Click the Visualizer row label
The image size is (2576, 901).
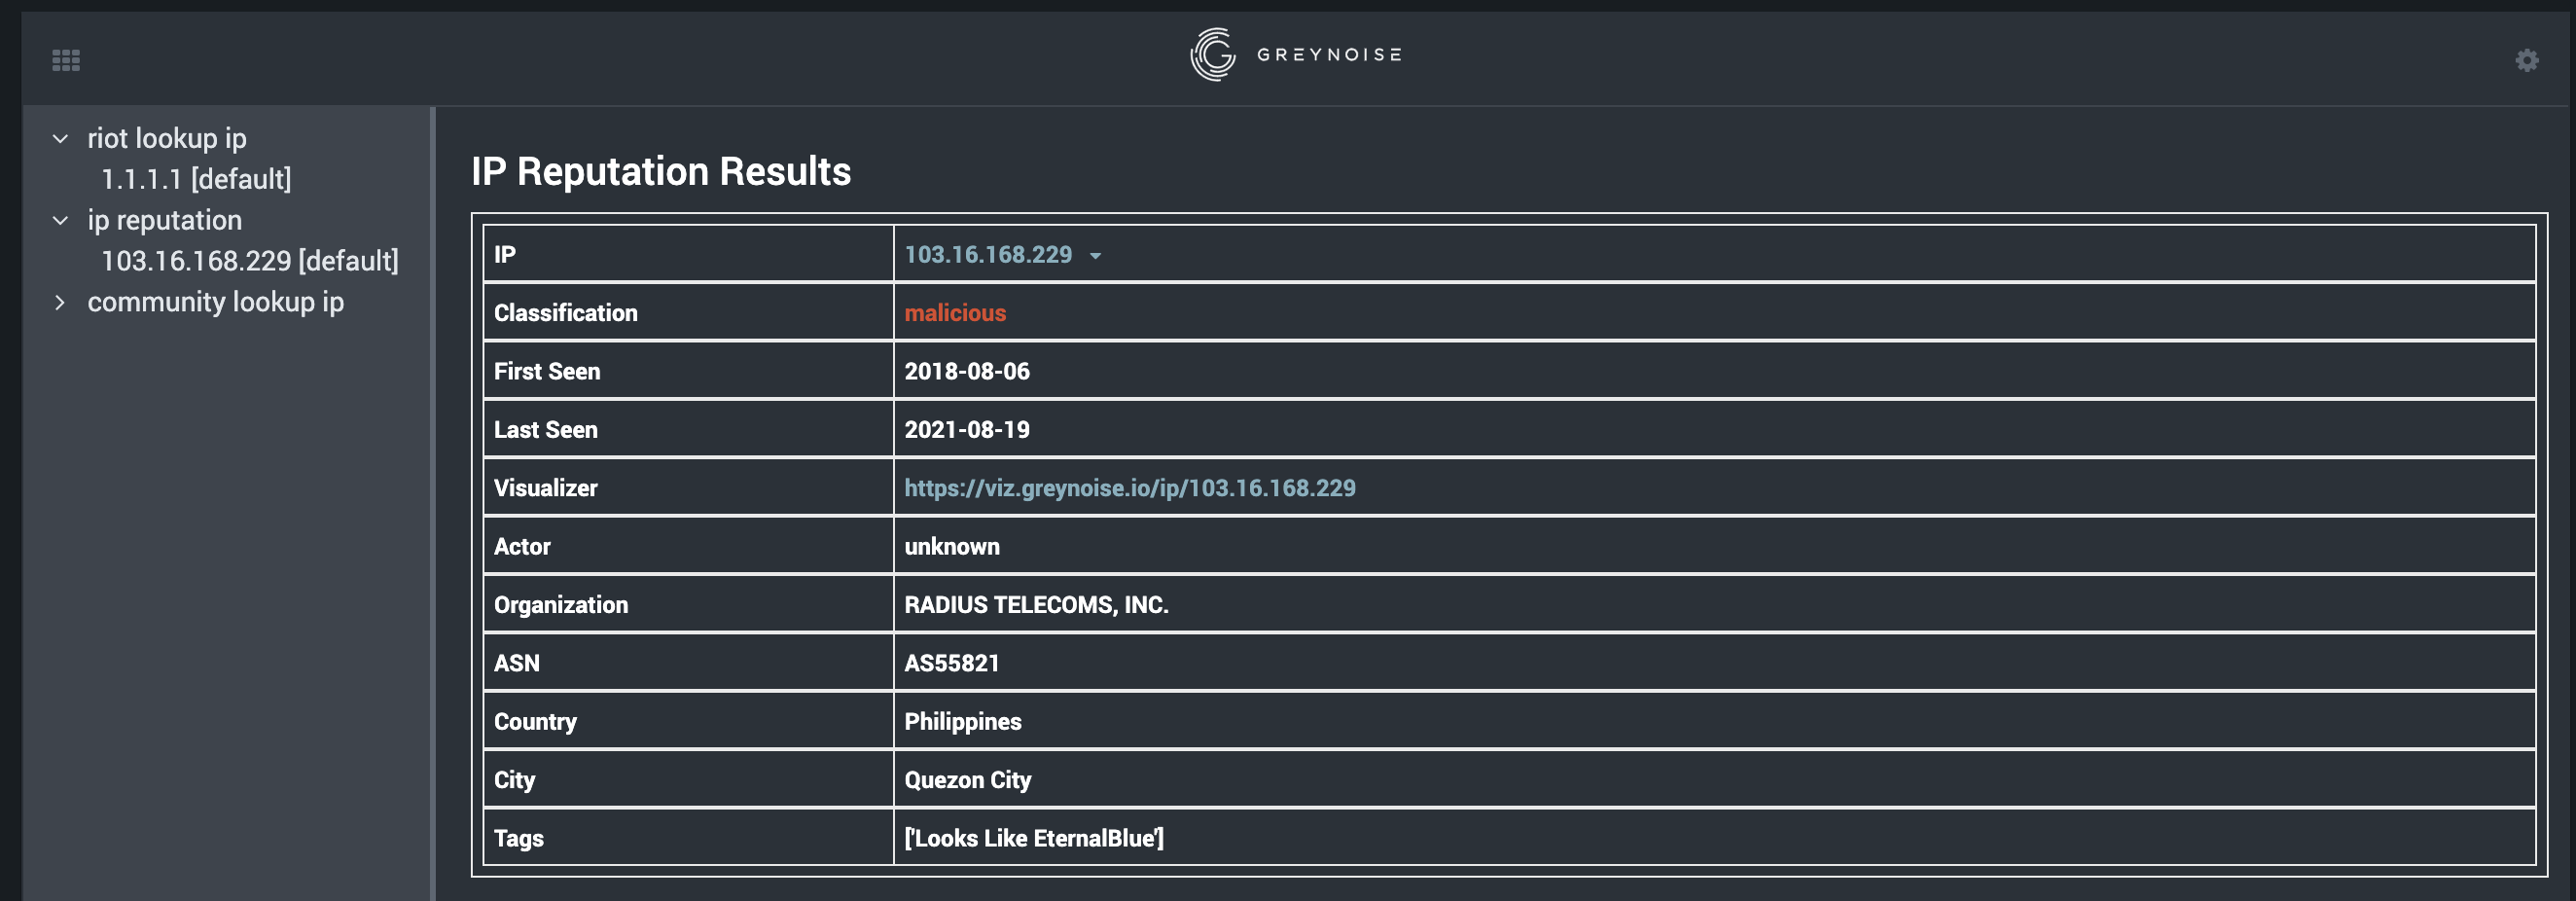546,488
